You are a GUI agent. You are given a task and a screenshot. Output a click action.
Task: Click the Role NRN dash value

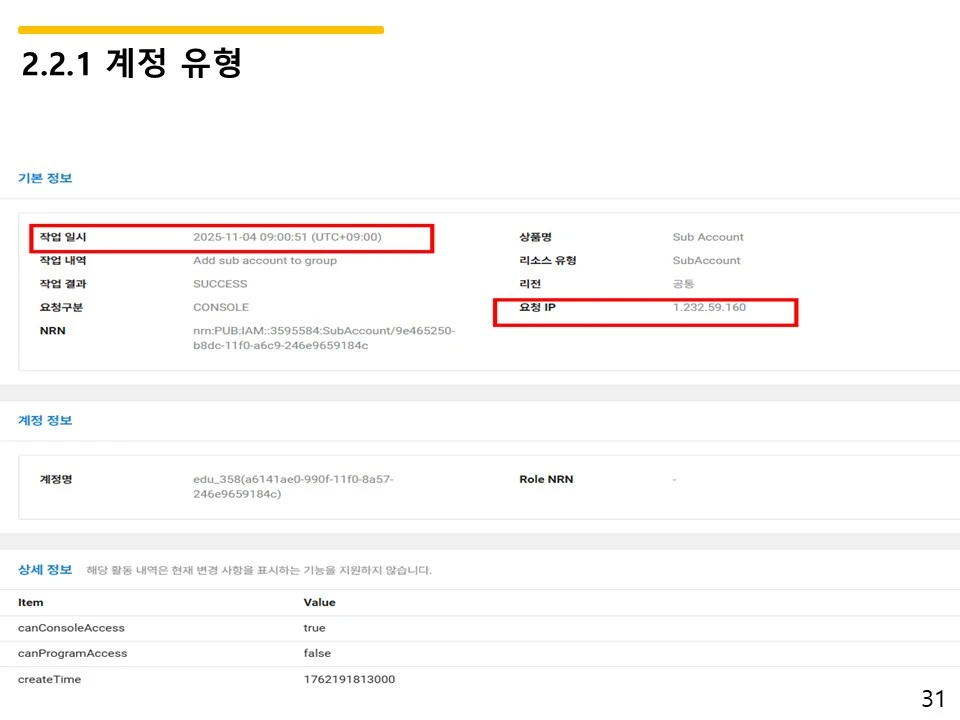tap(674, 479)
